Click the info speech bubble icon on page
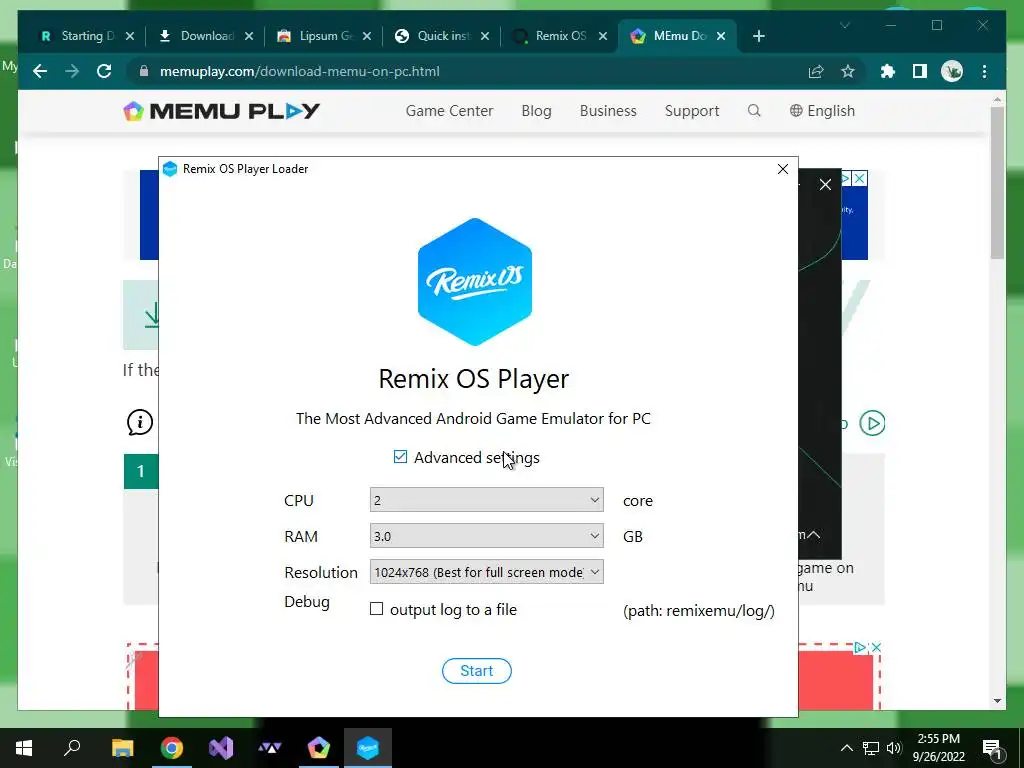This screenshot has width=1024, height=768. click(140, 423)
